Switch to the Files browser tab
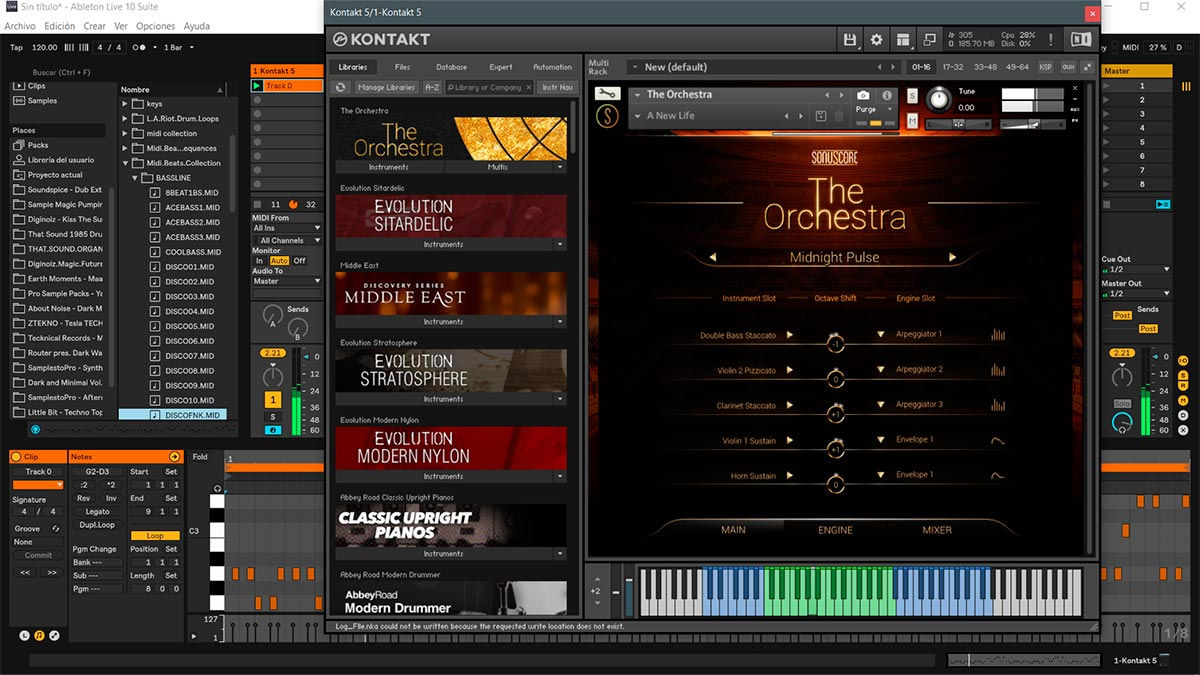This screenshot has width=1200, height=675. (x=402, y=67)
